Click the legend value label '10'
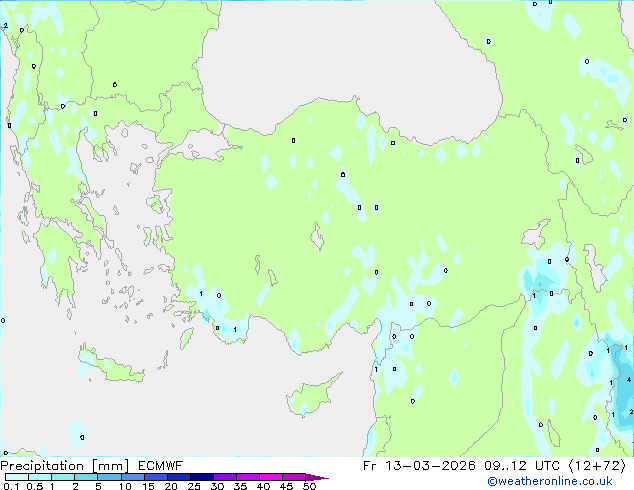 125,486
